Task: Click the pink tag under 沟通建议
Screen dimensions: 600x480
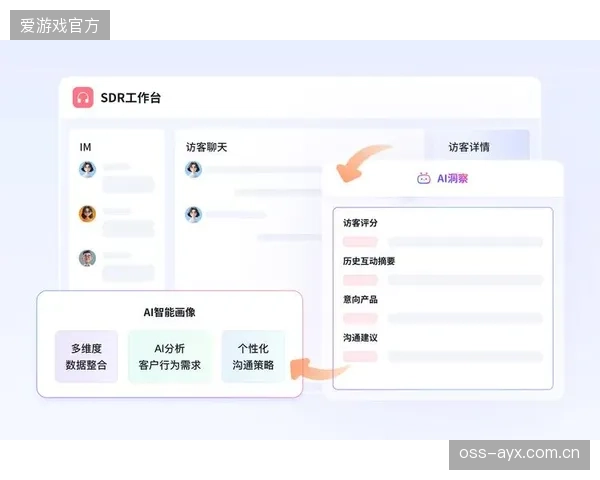Action: click(360, 356)
